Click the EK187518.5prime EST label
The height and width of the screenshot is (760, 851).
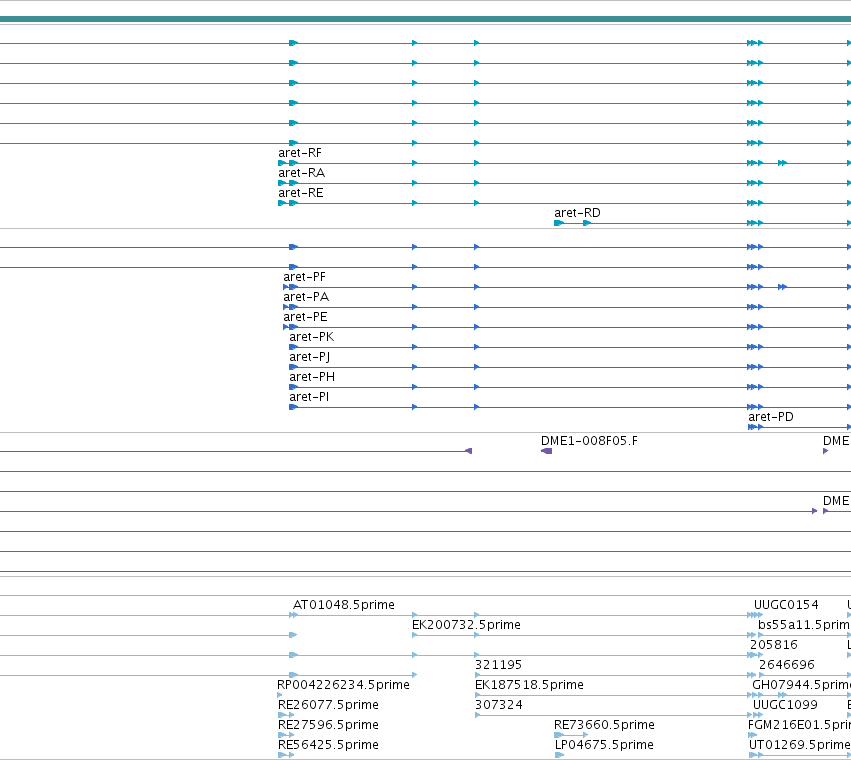point(529,685)
